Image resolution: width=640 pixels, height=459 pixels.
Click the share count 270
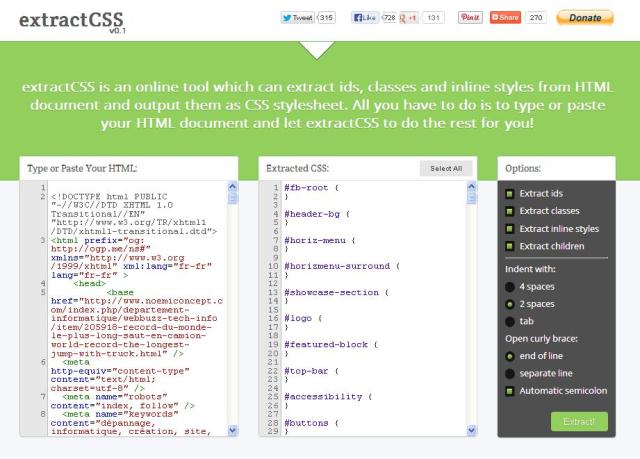point(536,18)
